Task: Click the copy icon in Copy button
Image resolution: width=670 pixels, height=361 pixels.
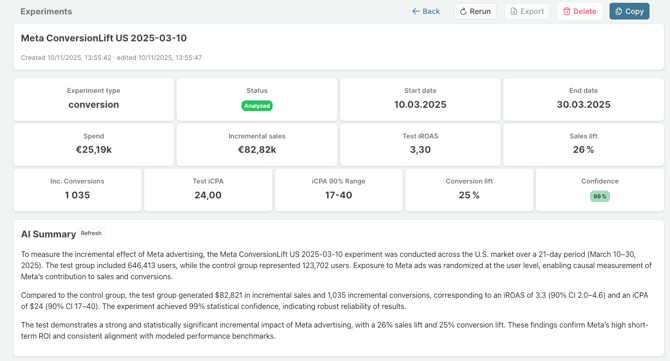Action: (619, 12)
